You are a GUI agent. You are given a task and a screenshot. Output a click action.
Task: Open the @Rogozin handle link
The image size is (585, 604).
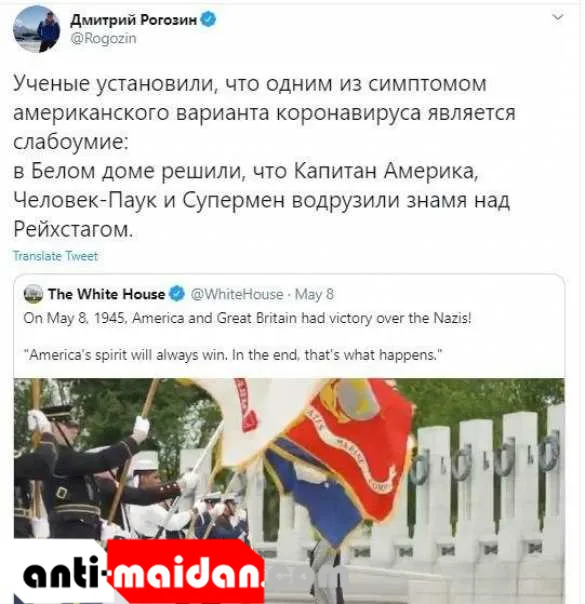pyautogui.click(x=103, y=39)
